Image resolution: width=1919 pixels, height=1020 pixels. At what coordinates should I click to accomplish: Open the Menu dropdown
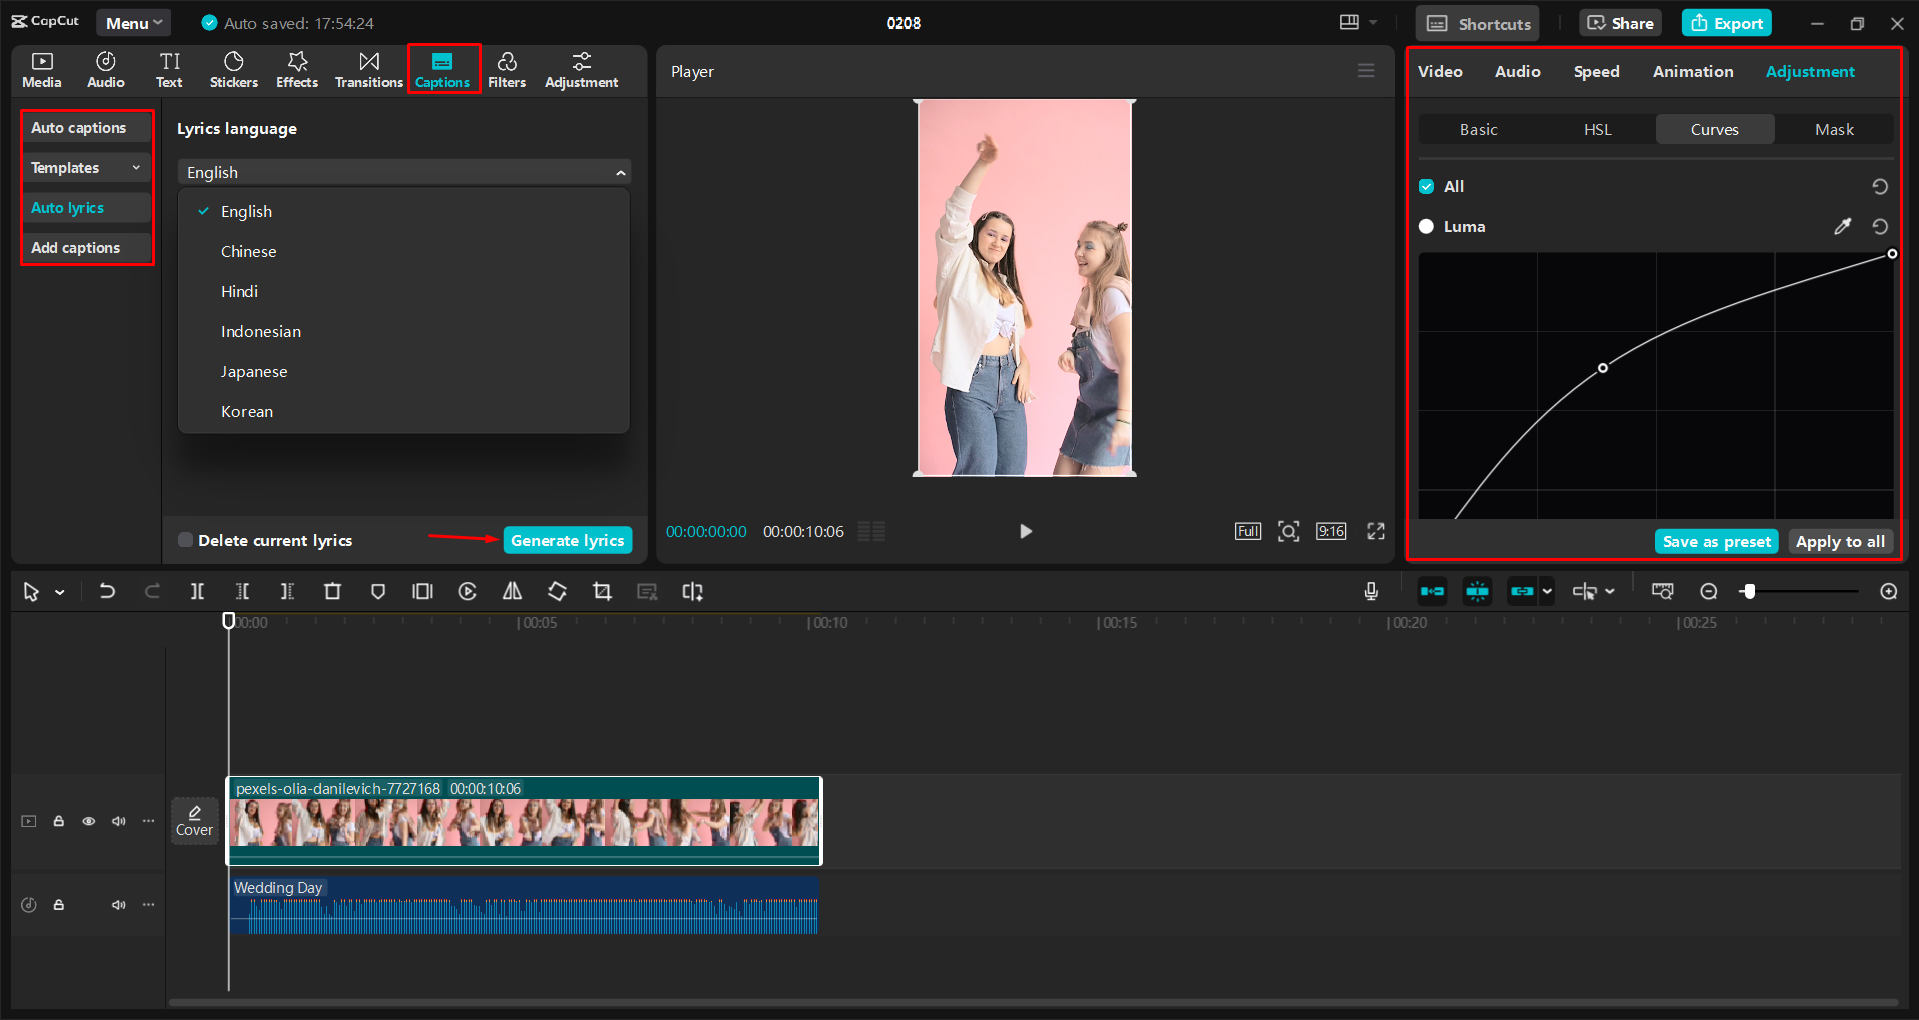[x=133, y=22]
